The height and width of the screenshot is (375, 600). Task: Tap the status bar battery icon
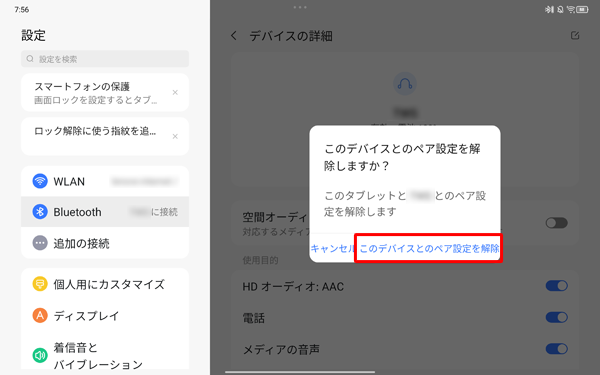point(582,9)
